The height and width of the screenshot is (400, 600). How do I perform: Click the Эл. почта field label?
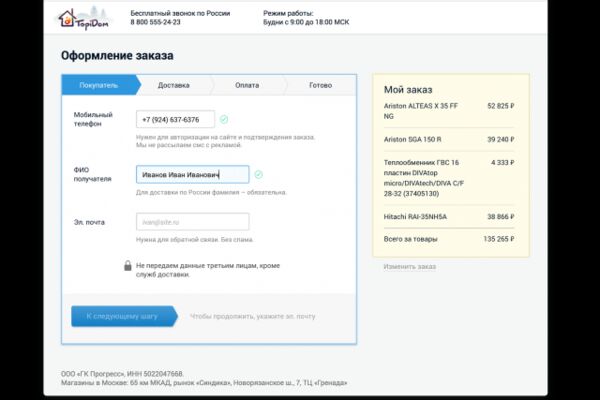[x=89, y=222]
